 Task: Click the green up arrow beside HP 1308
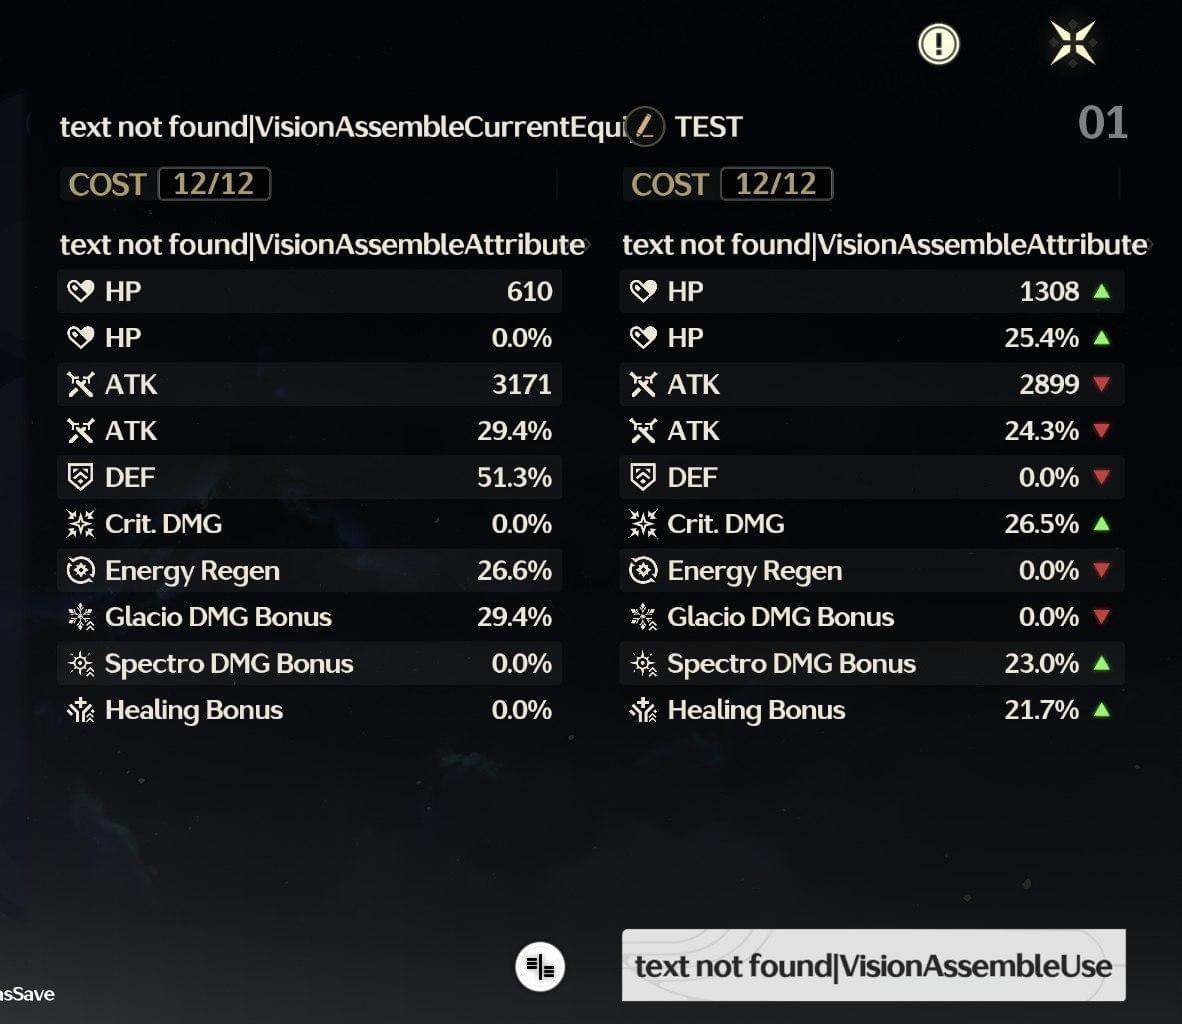click(1101, 291)
